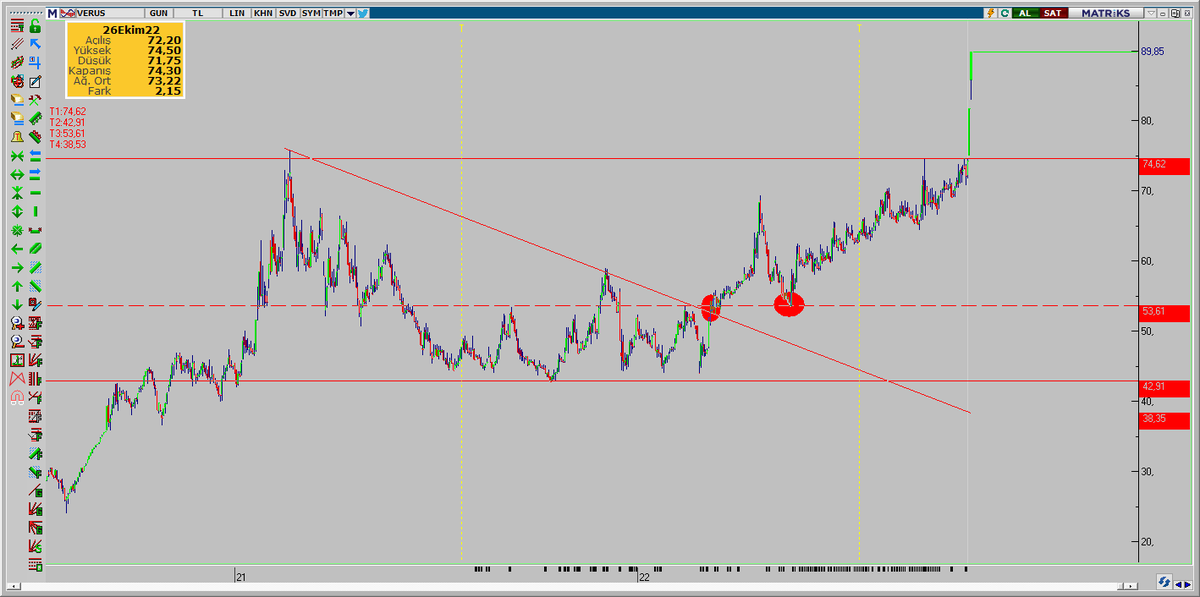Click the T4:38,53 trend label
The width and height of the screenshot is (1200, 597).
[68, 145]
